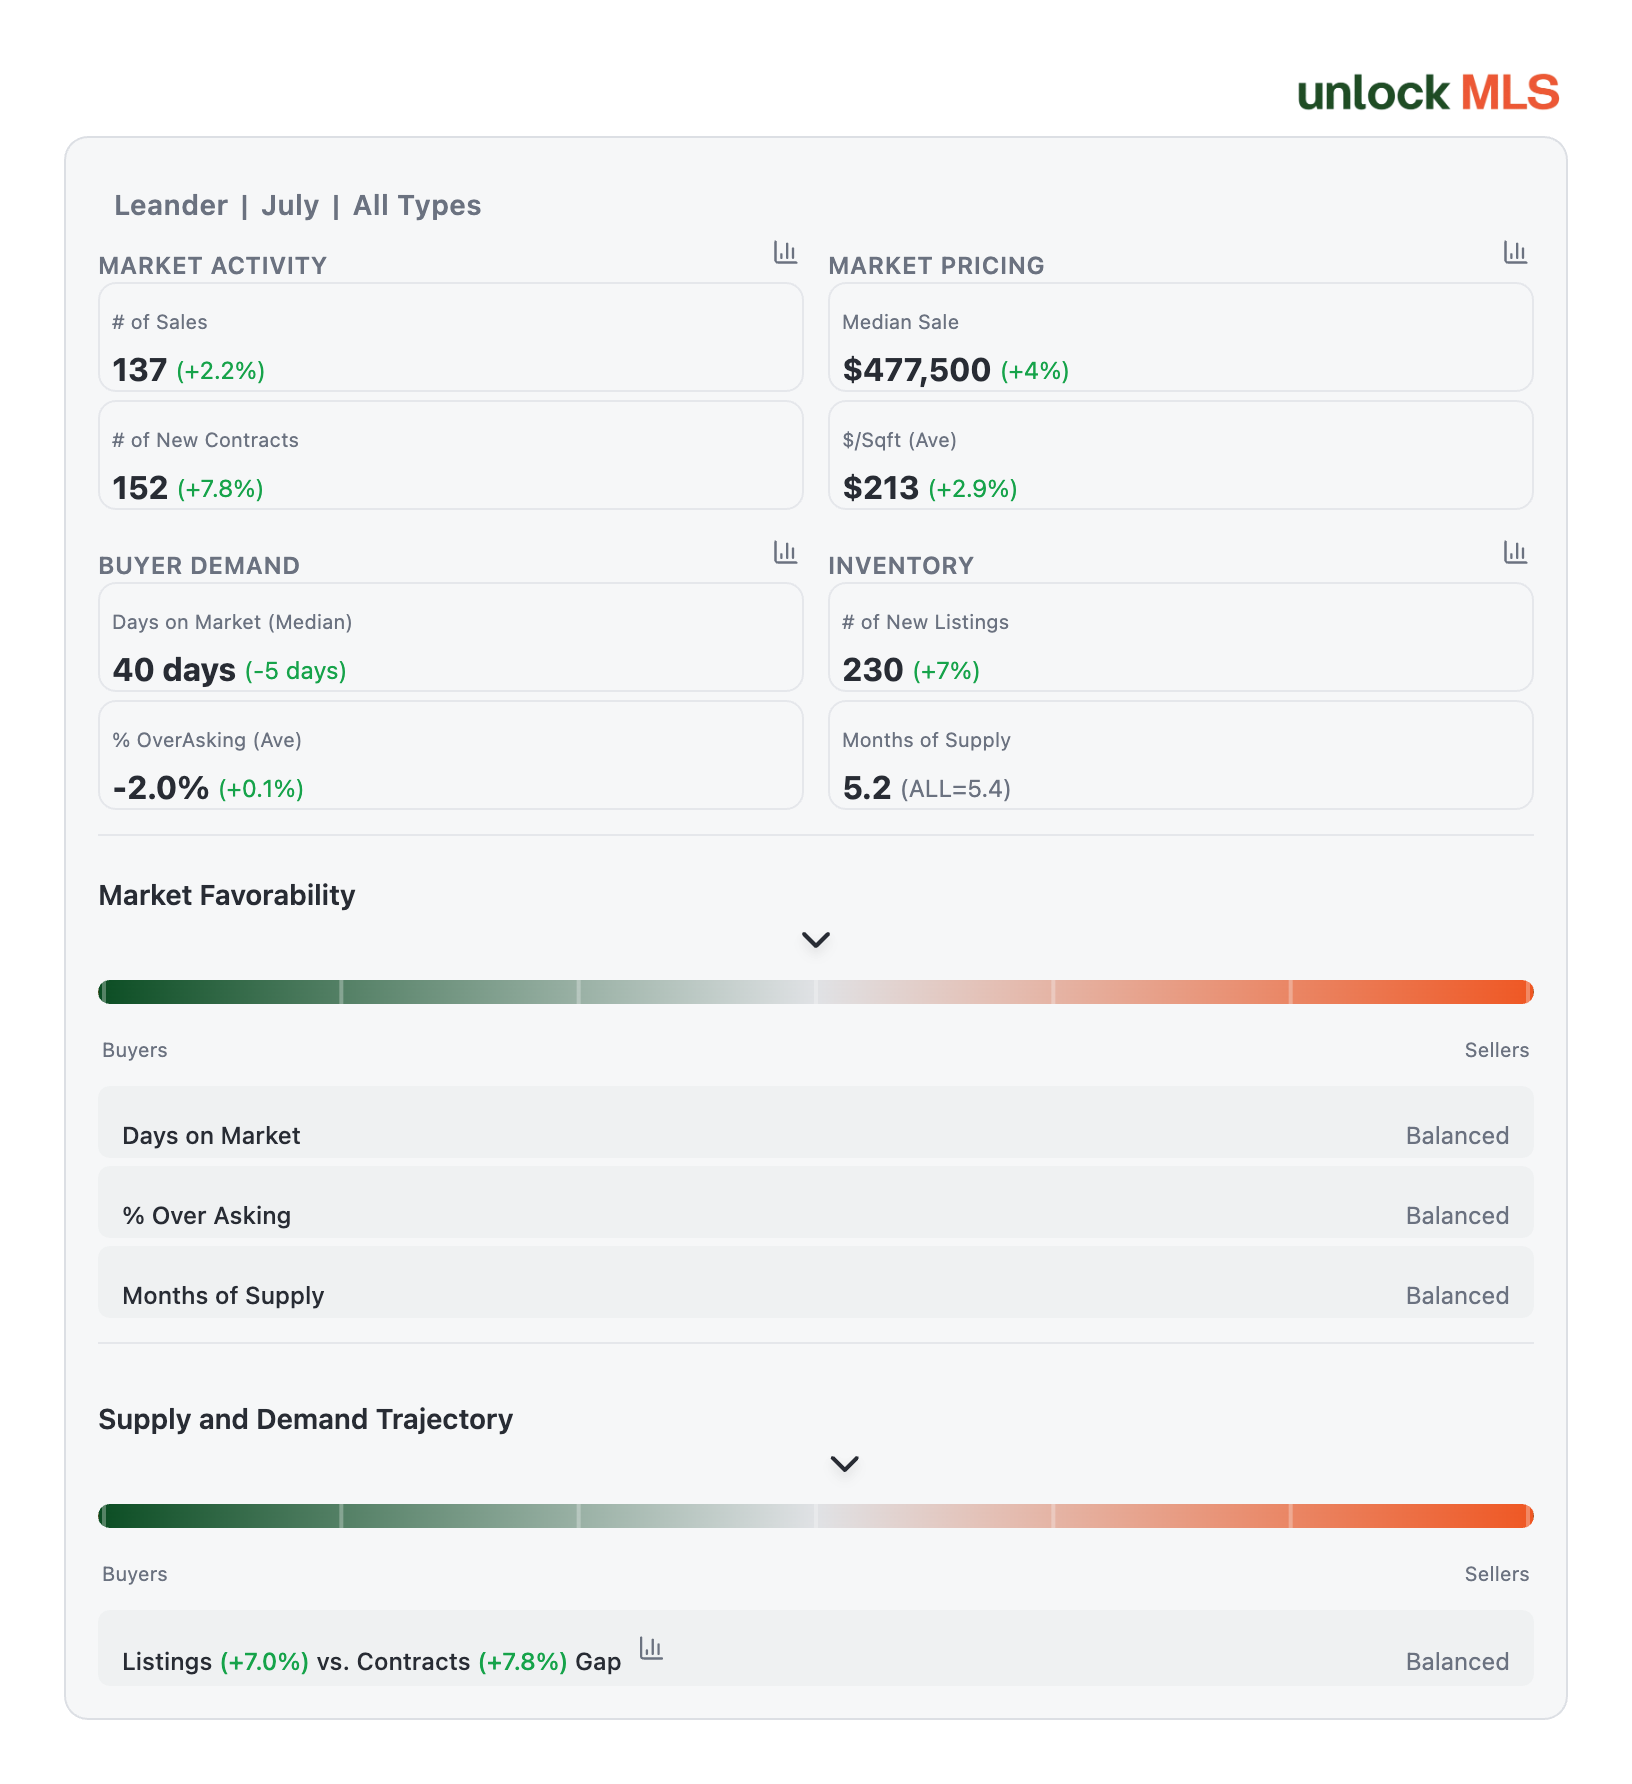
Task: Click the unlock MLS logo
Action: tap(1428, 93)
